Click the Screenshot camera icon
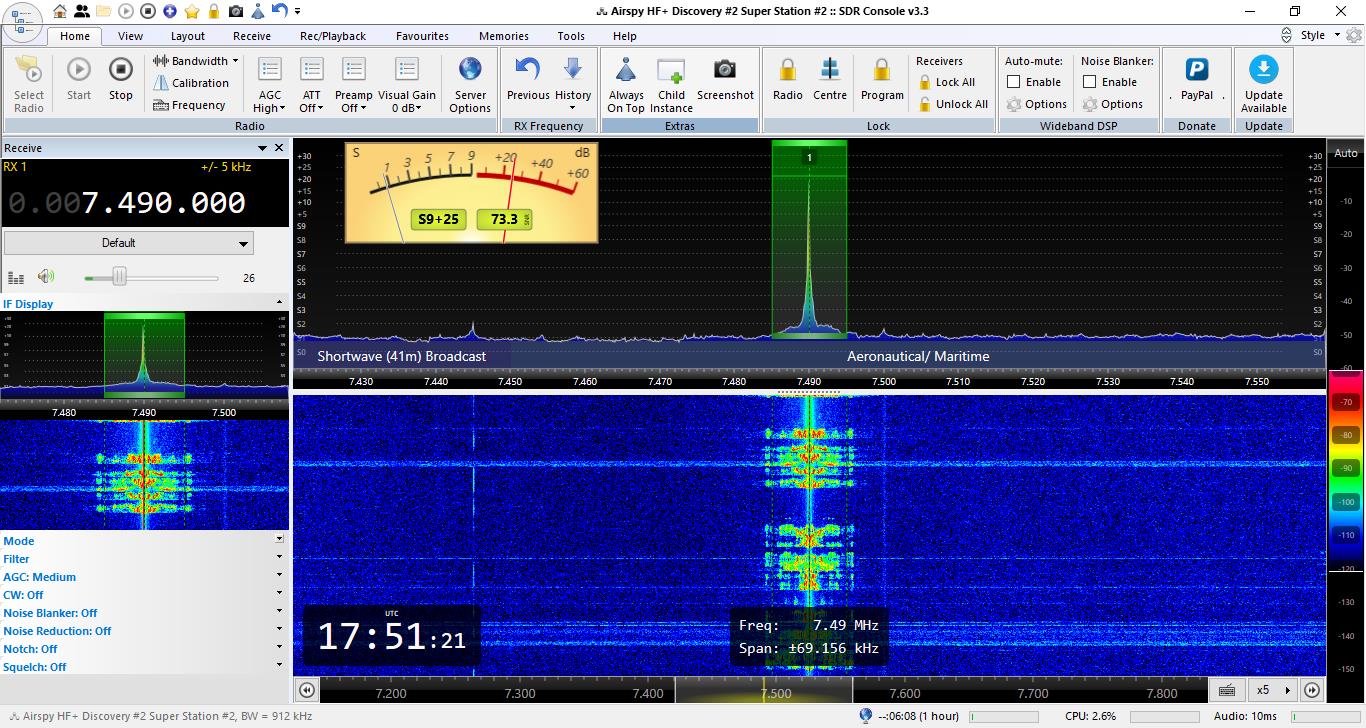This screenshot has width=1366, height=728. pos(725,70)
